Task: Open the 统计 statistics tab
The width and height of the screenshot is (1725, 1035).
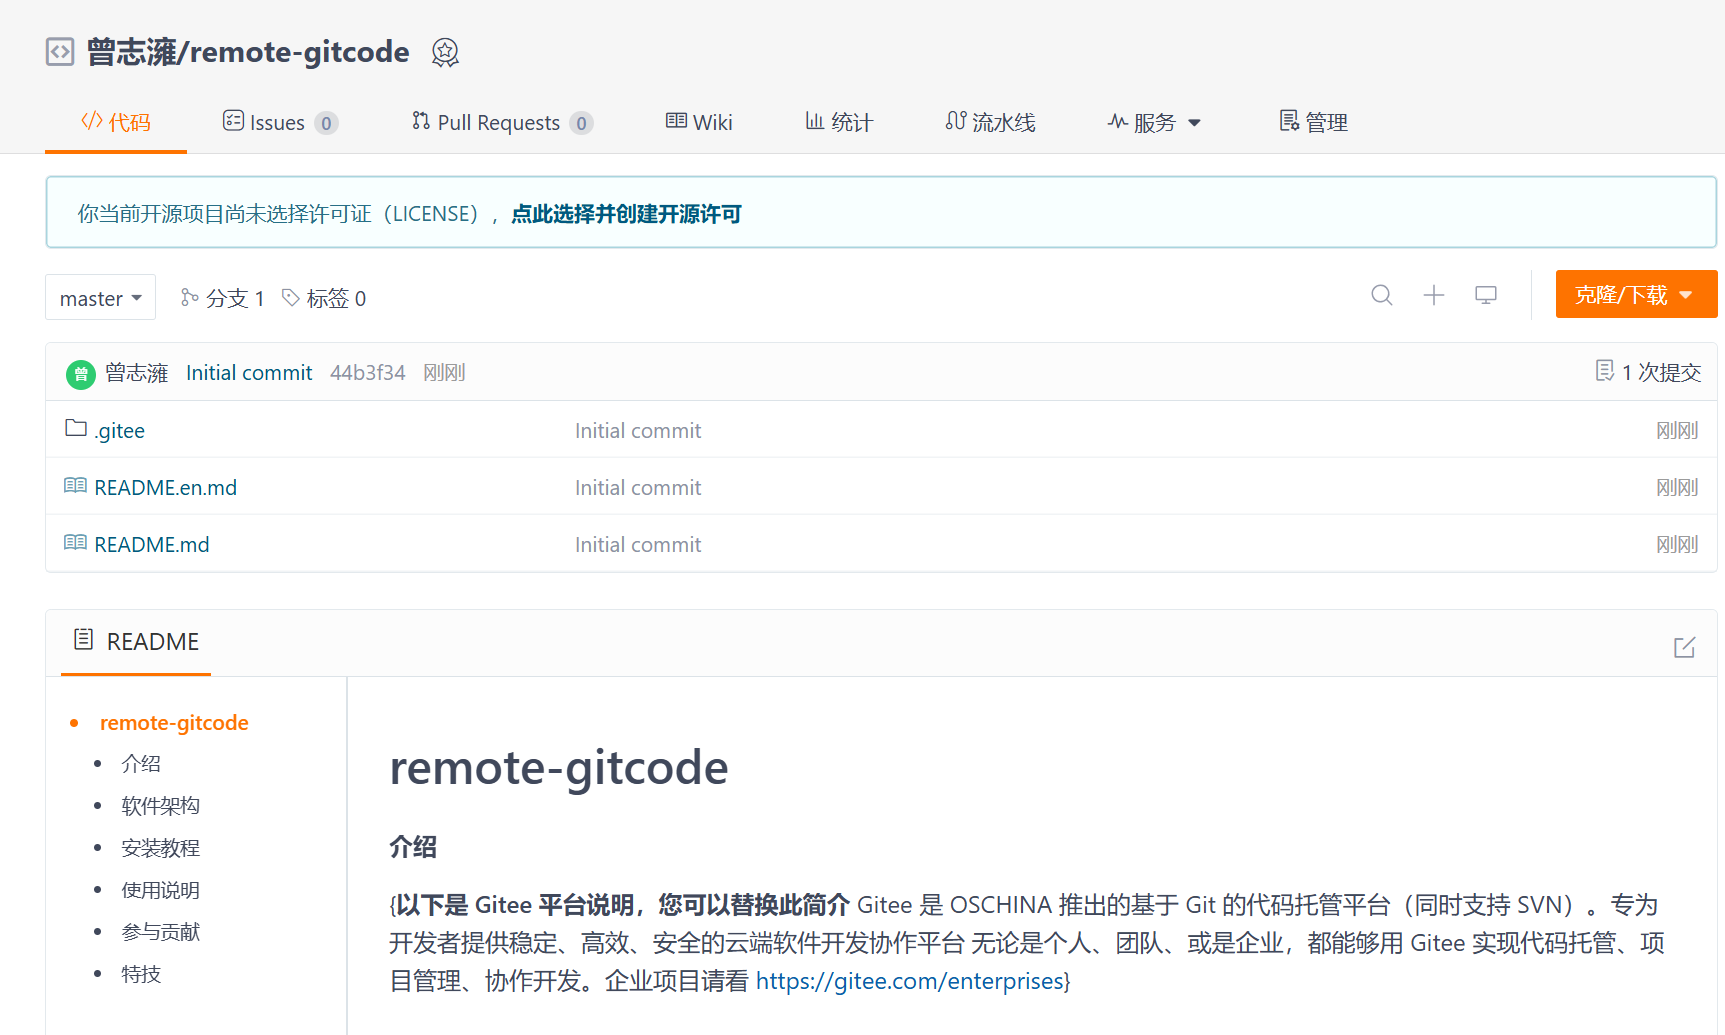Action: tap(839, 122)
